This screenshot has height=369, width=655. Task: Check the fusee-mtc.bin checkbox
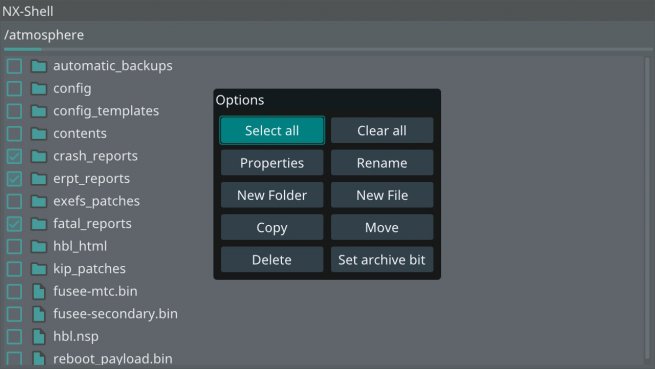click(x=14, y=292)
